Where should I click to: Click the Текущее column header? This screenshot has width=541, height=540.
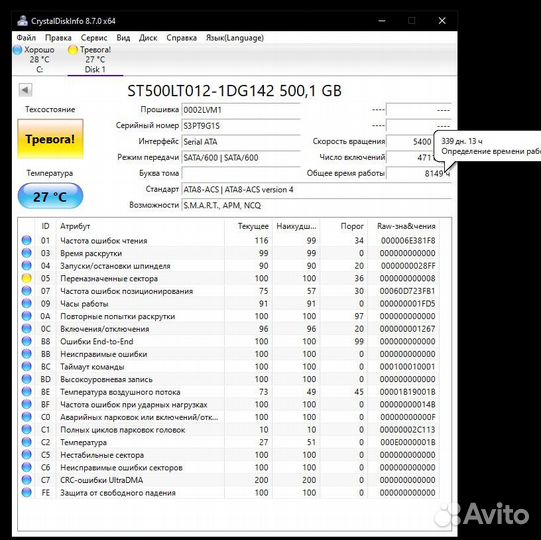pos(248,226)
